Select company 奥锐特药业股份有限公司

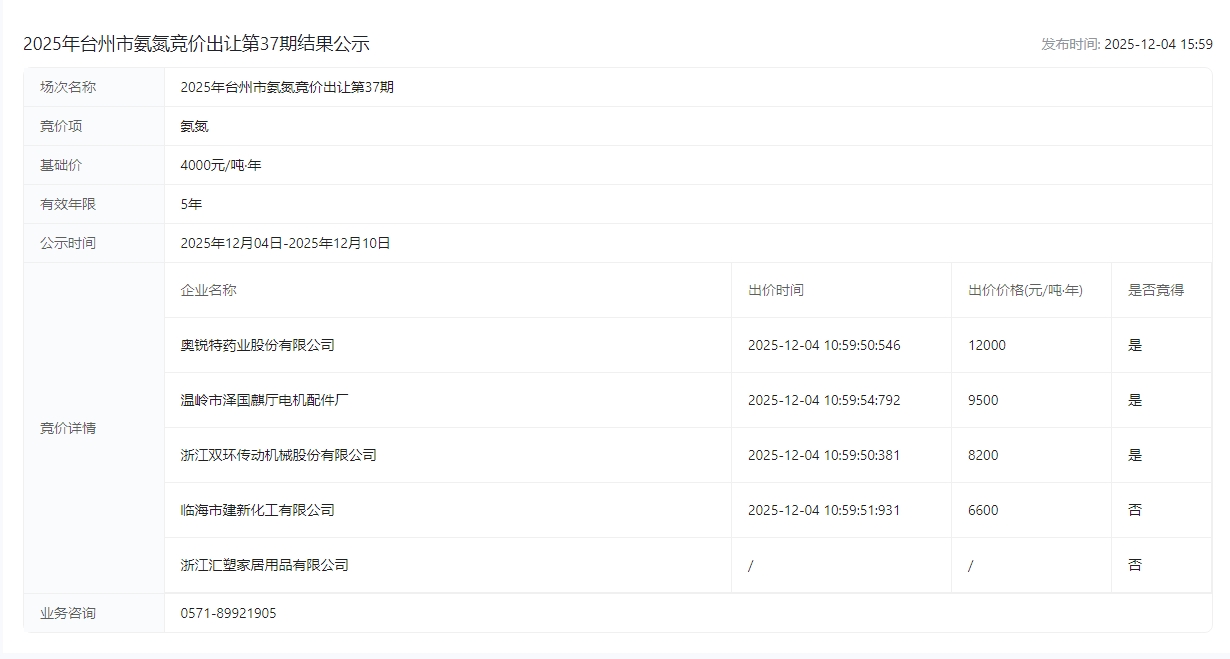tap(257, 345)
